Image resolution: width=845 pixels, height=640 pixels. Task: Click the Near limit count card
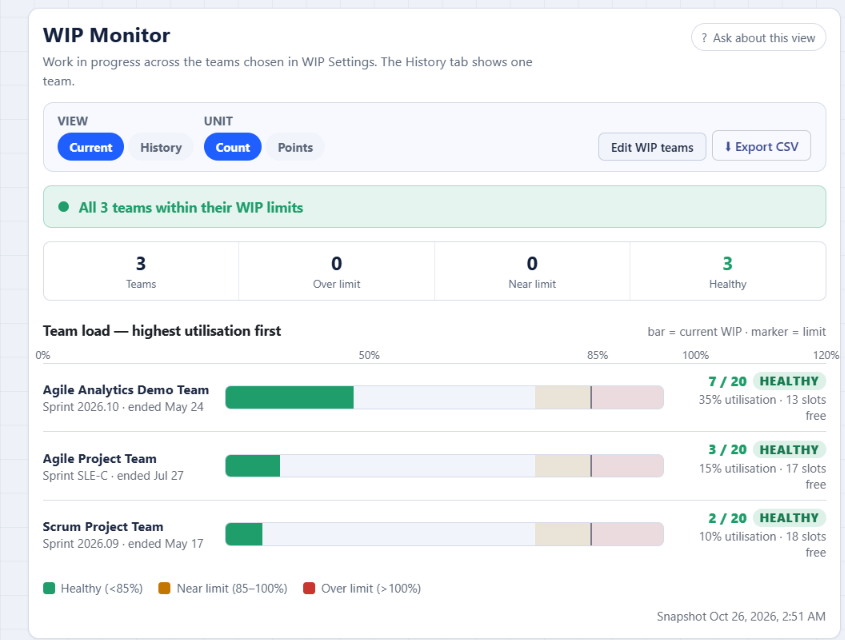(532, 271)
